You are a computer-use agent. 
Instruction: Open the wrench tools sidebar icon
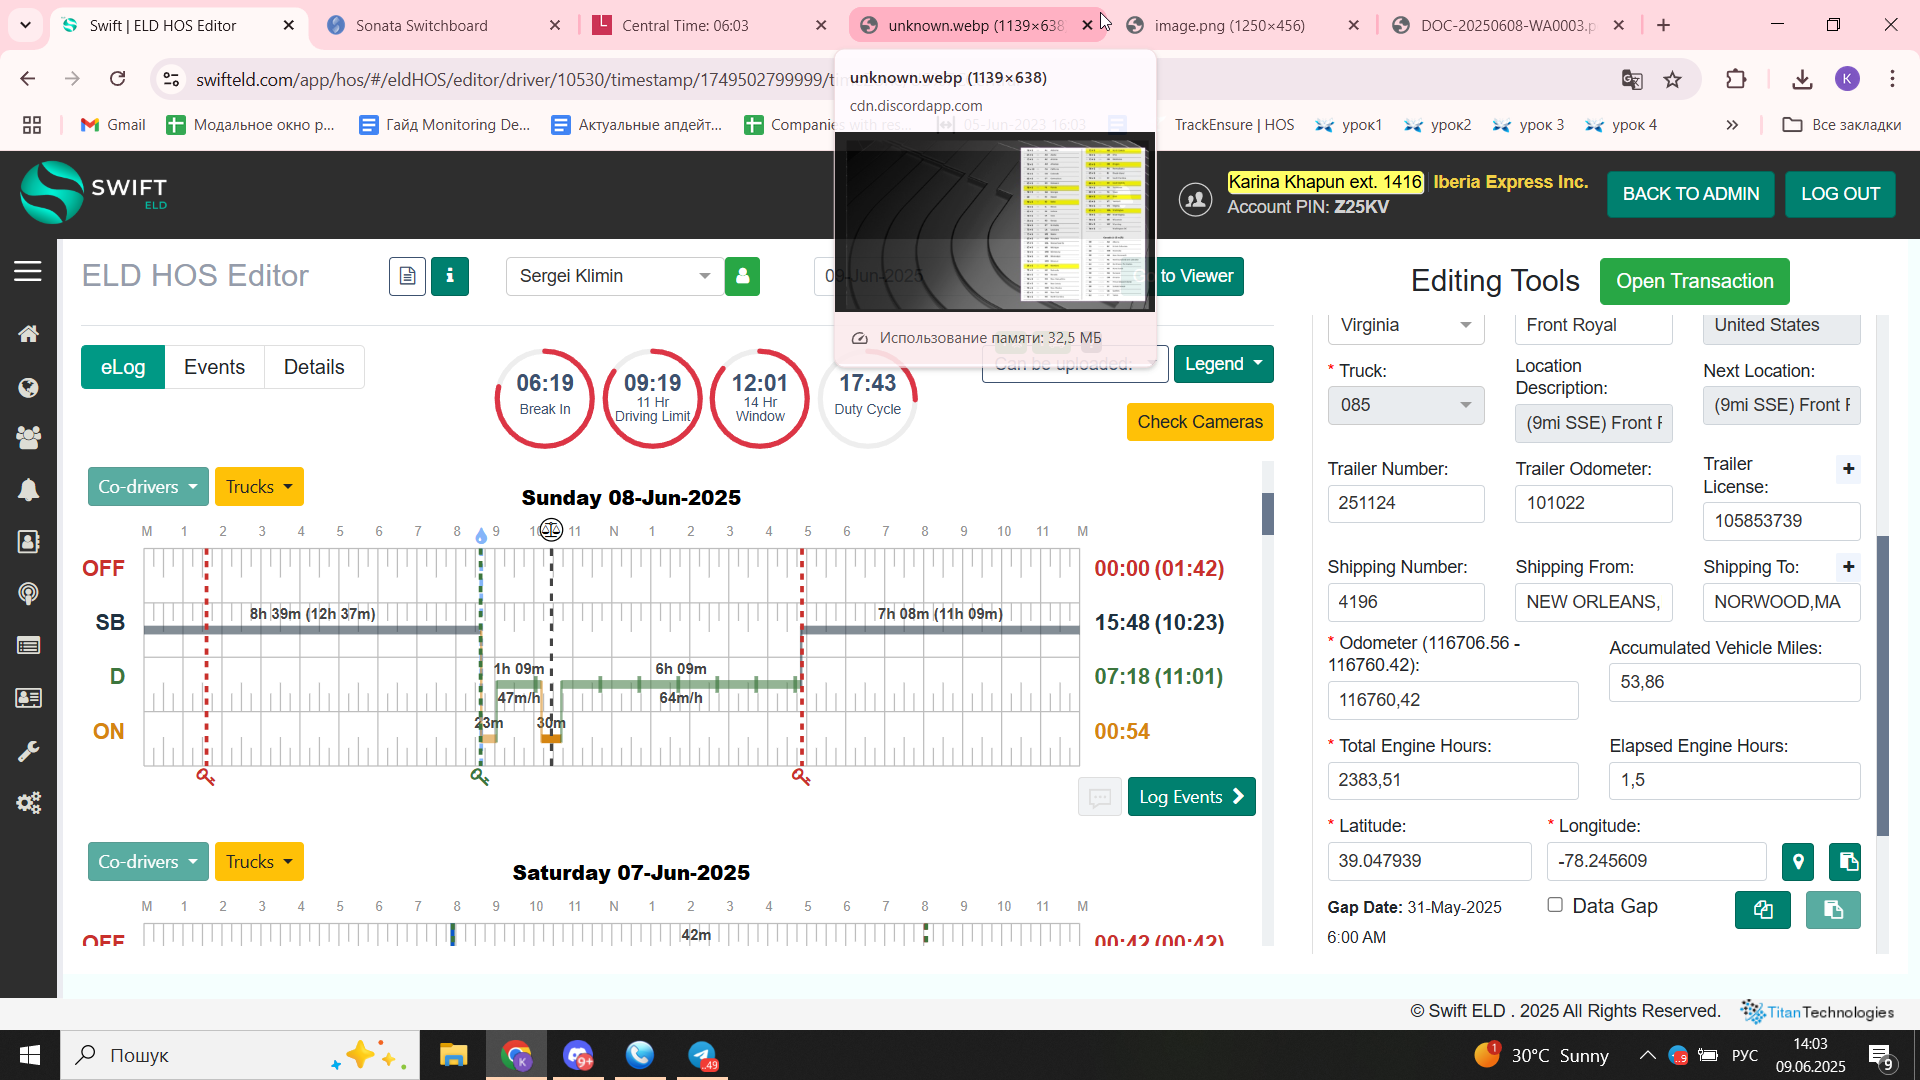pyautogui.click(x=28, y=751)
